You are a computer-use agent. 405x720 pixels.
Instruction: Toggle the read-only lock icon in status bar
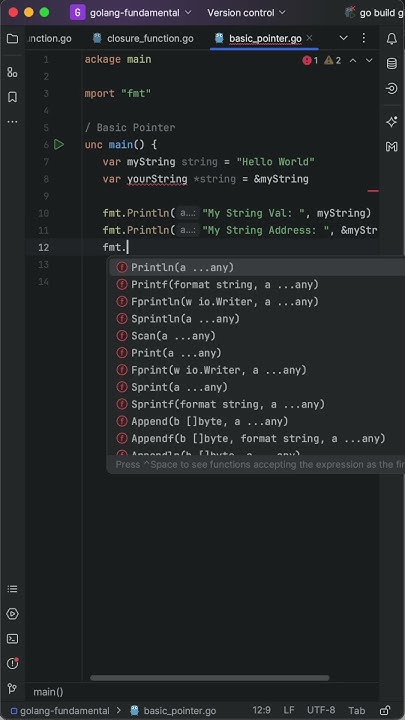[x=385, y=710]
